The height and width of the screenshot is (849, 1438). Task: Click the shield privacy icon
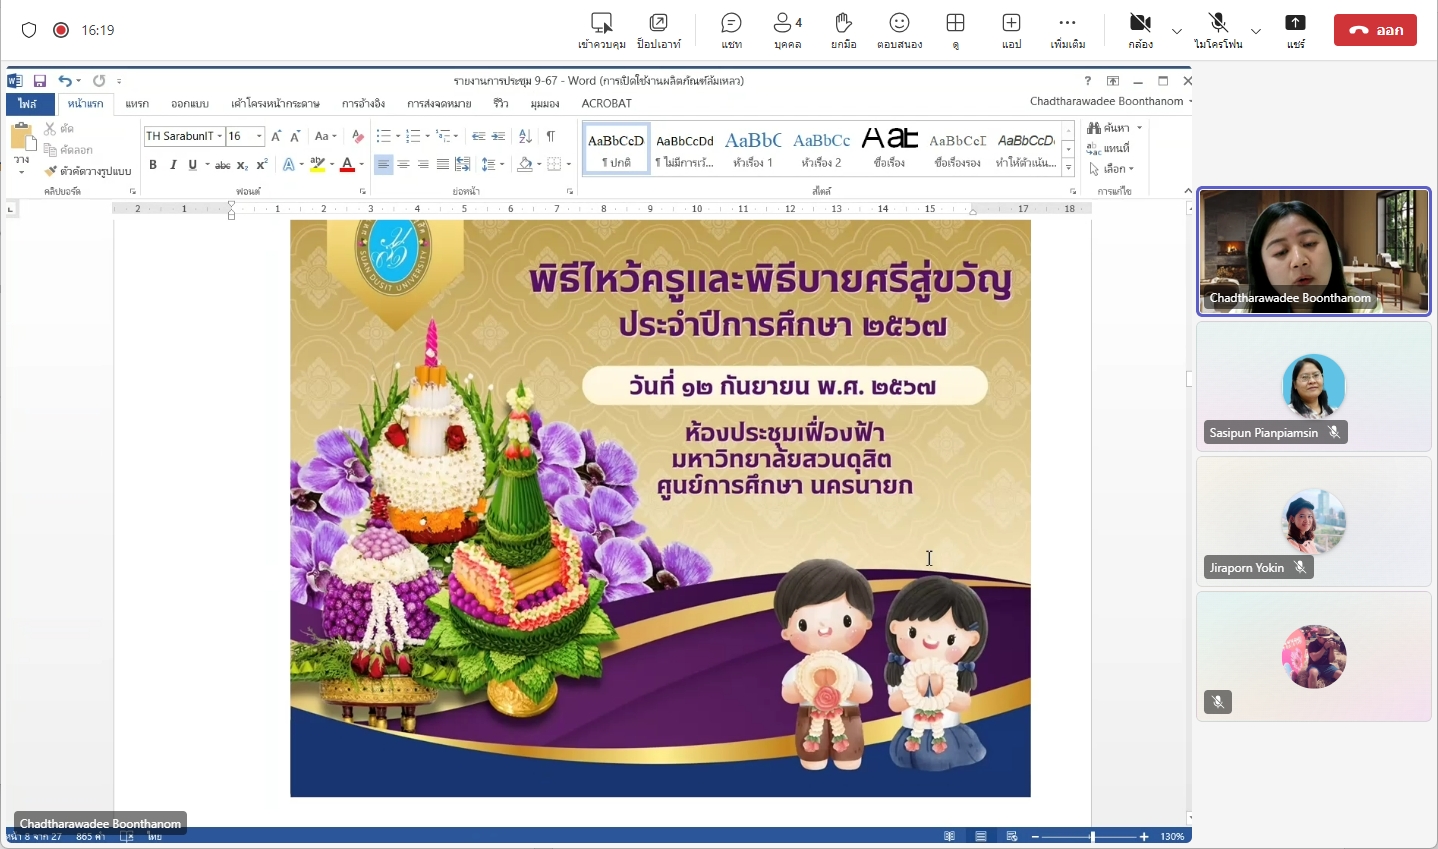[29, 30]
